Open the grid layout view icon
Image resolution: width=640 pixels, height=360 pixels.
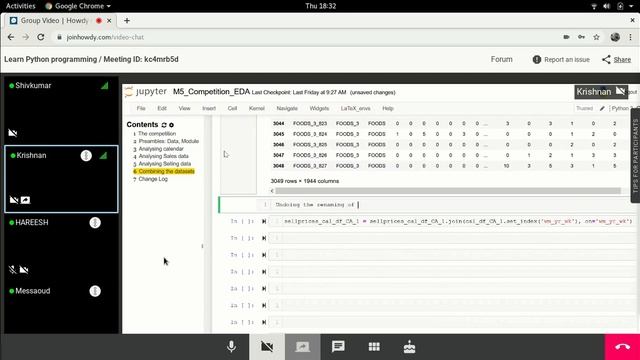[x=374, y=347]
